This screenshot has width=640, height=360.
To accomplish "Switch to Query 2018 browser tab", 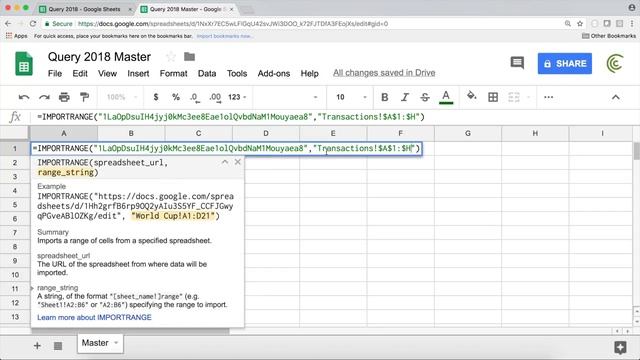I will pyautogui.click(x=84, y=9).
